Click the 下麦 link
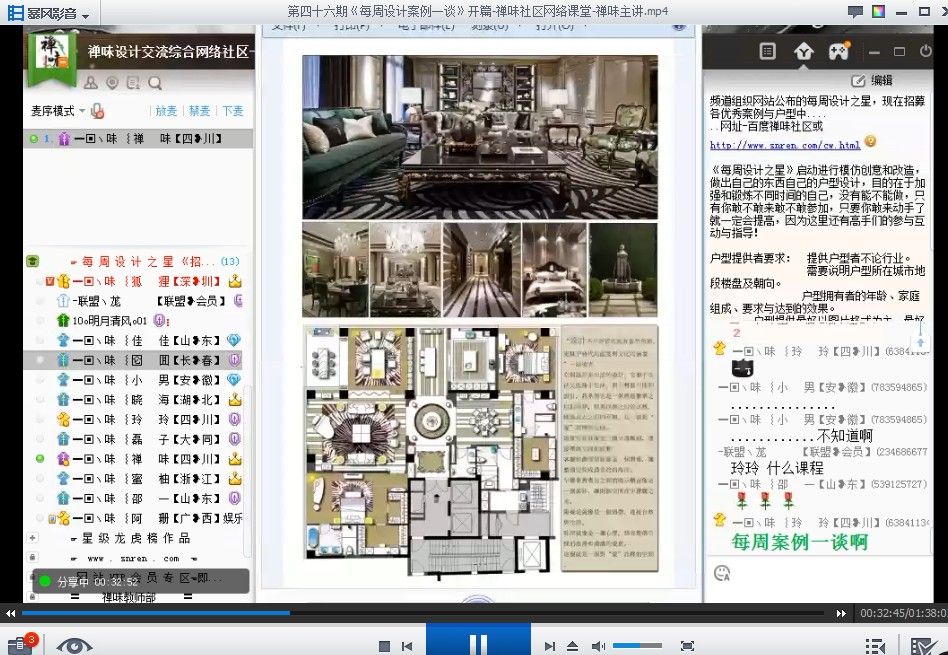The width and height of the screenshot is (948, 655). coord(233,111)
